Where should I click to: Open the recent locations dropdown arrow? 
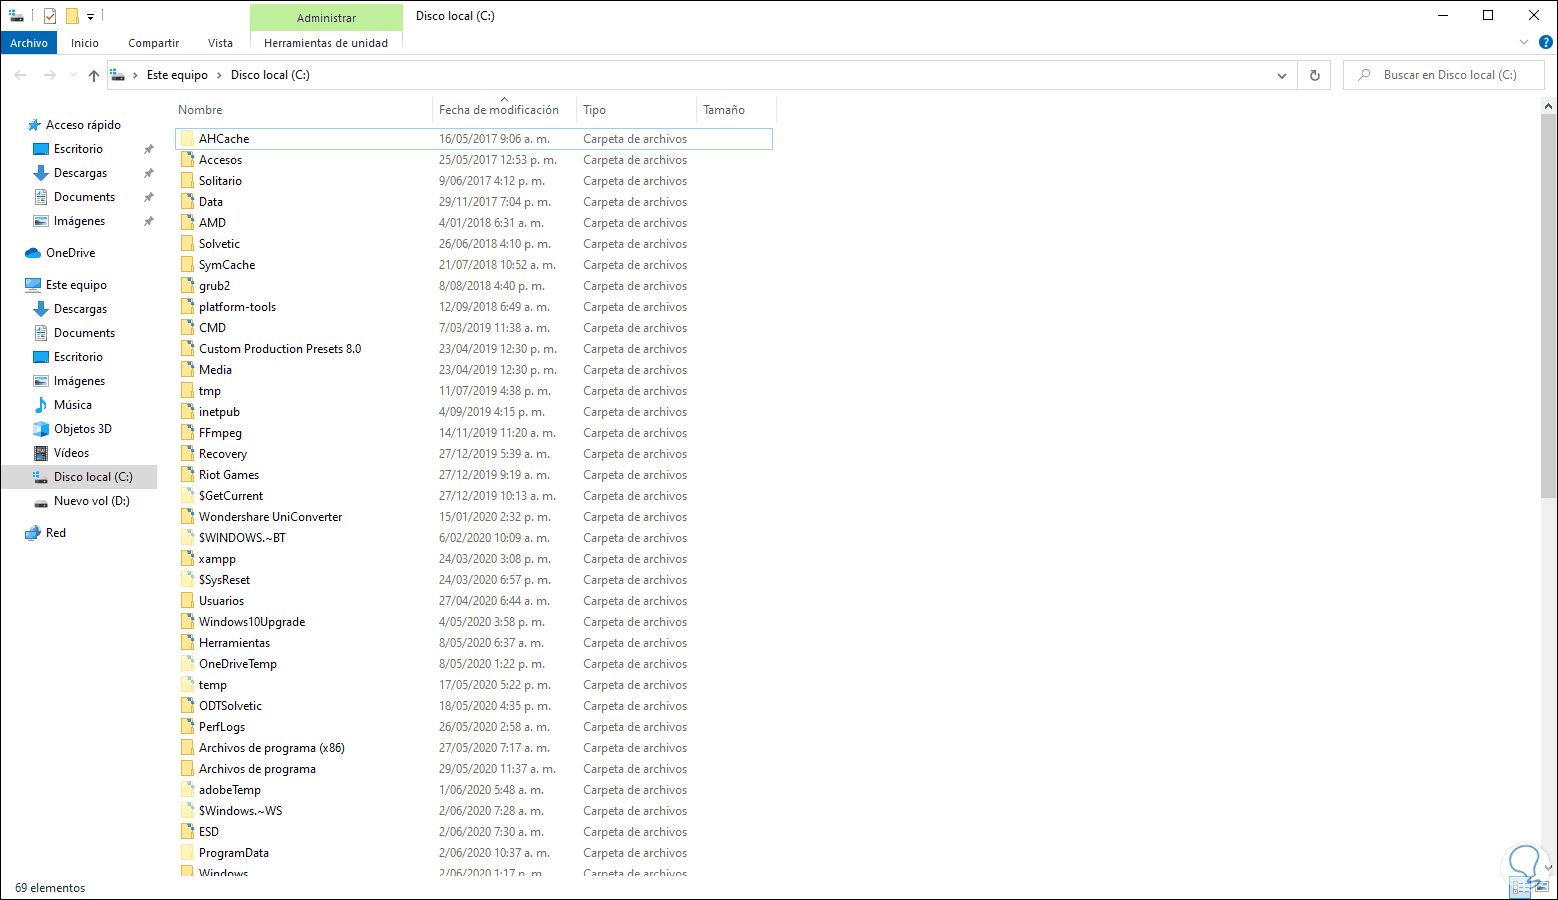point(73,75)
